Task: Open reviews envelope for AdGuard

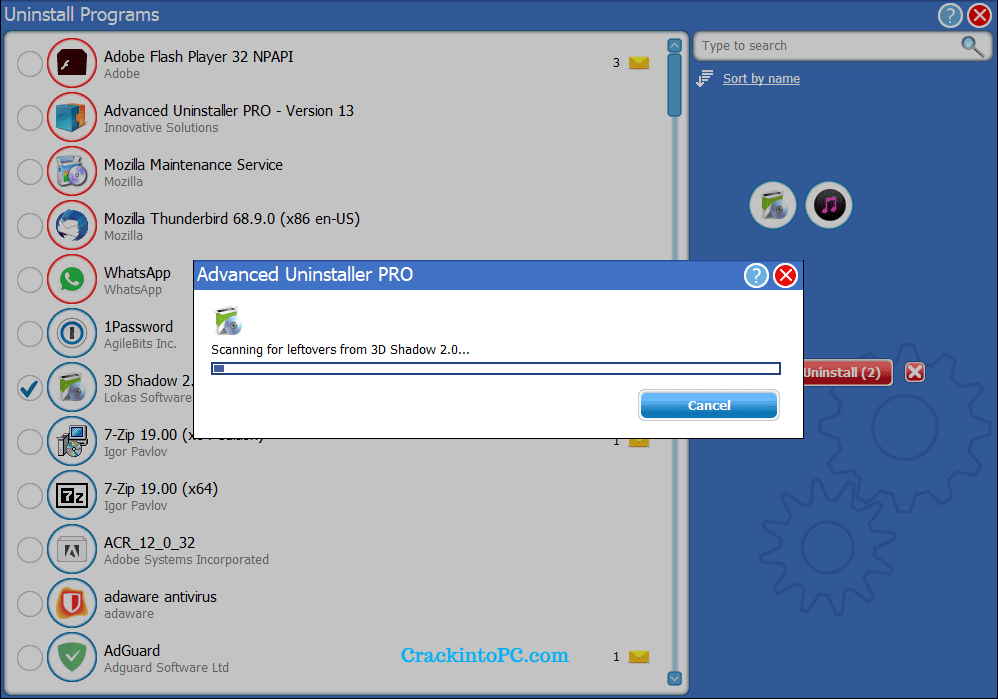Action: coord(638,656)
